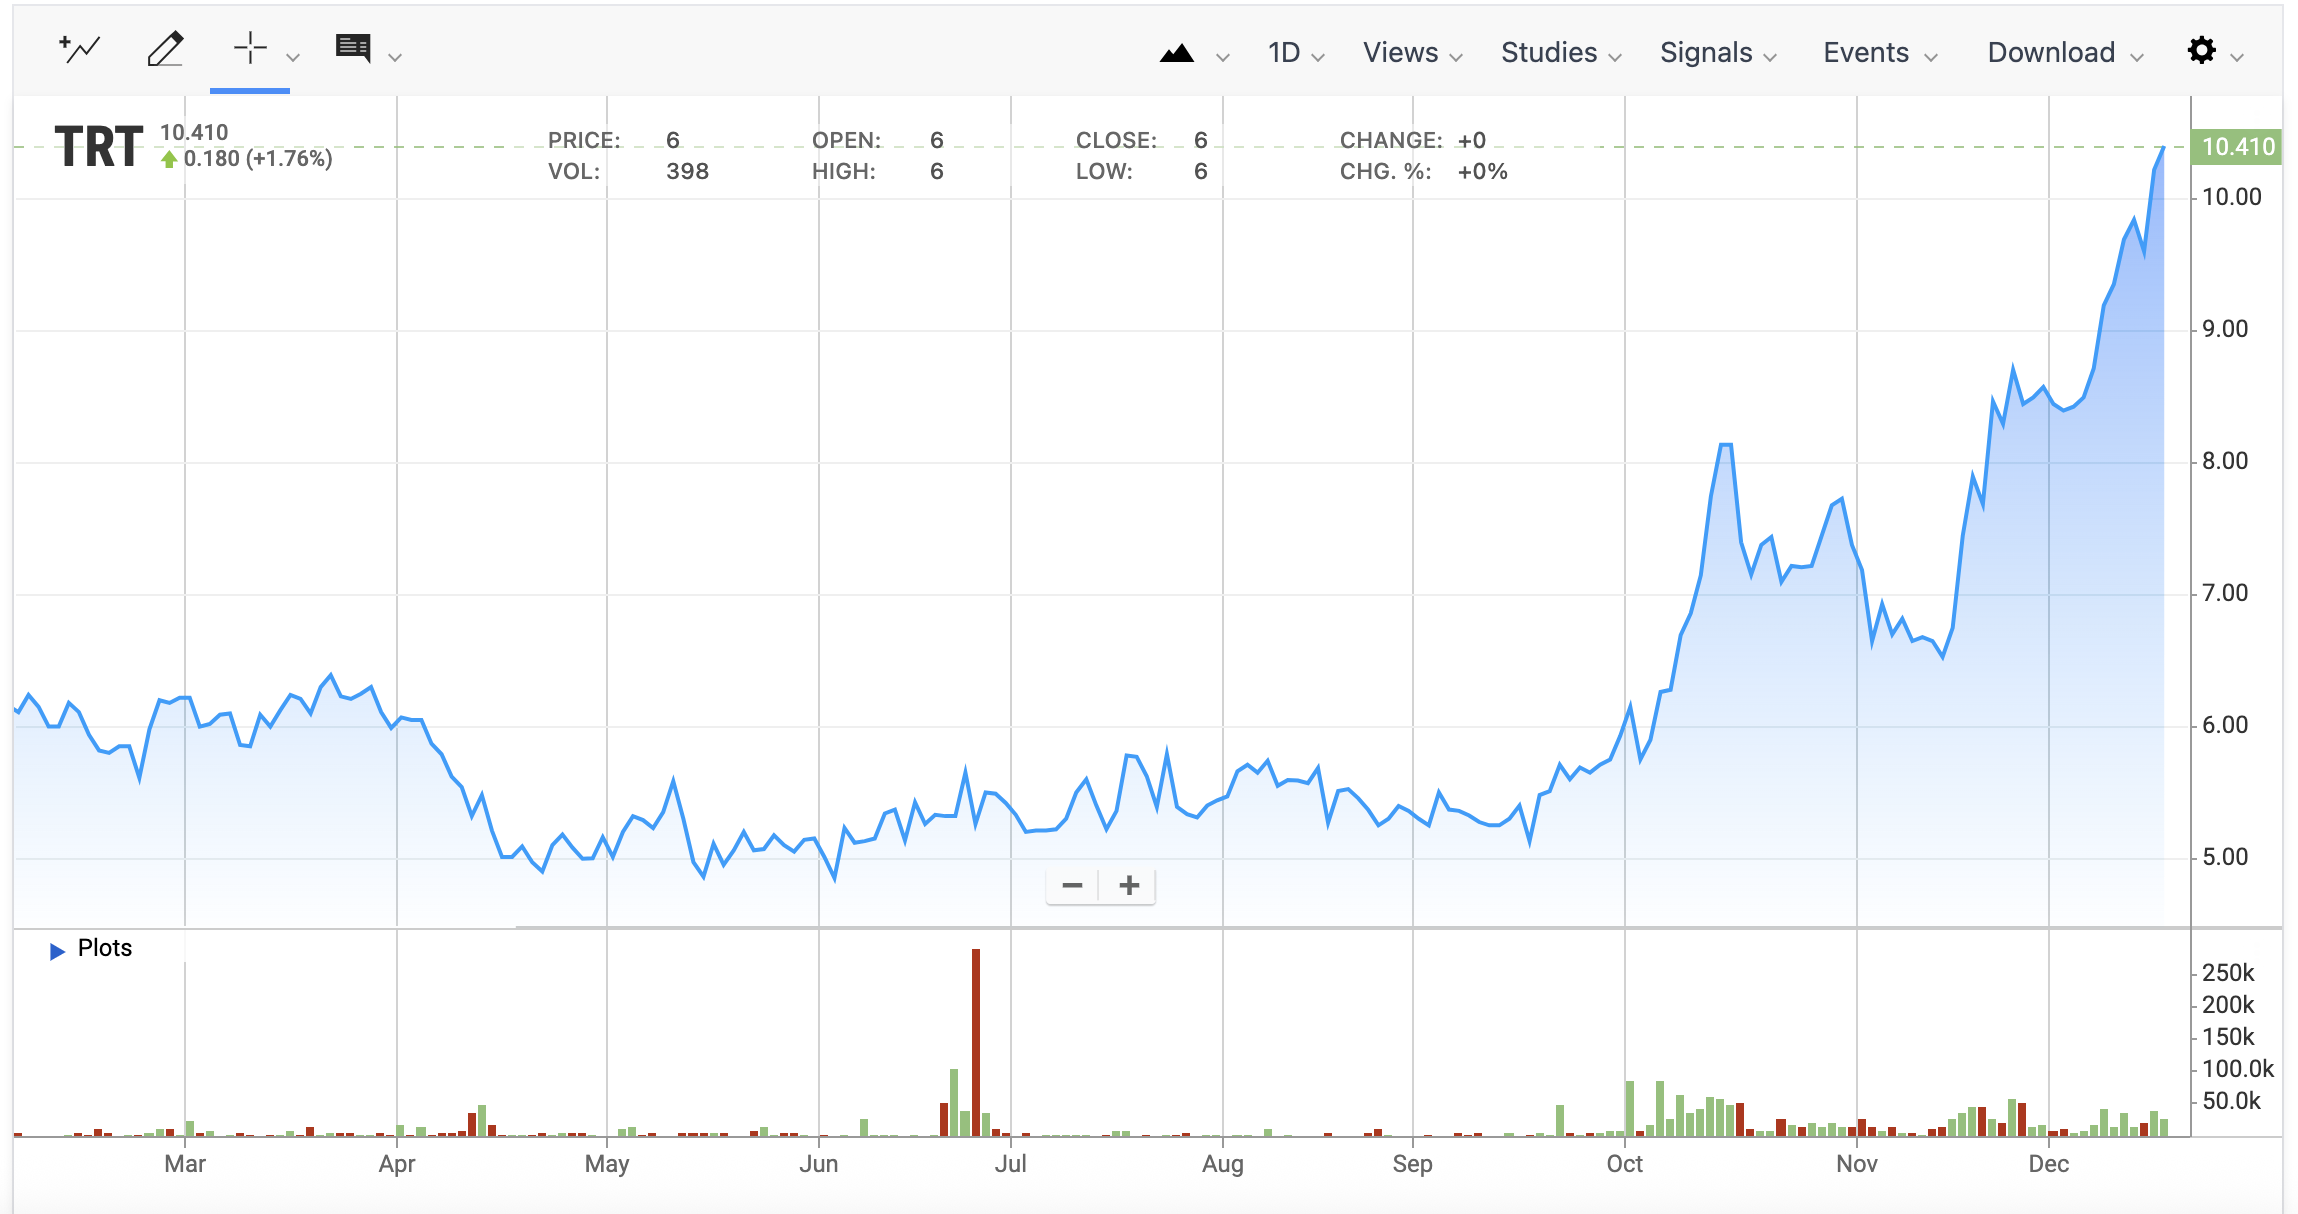The height and width of the screenshot is (1214, 2298).
Task: Open the annotation dropdown arrow
Action: tap(395, 57)
